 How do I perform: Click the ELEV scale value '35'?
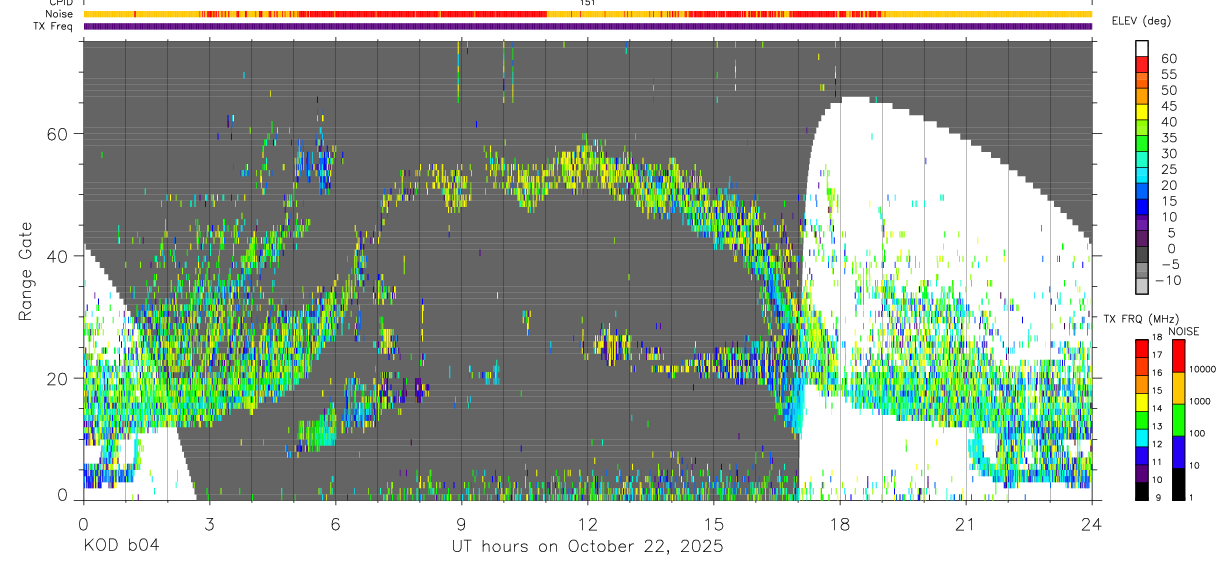coord(1168,138)
